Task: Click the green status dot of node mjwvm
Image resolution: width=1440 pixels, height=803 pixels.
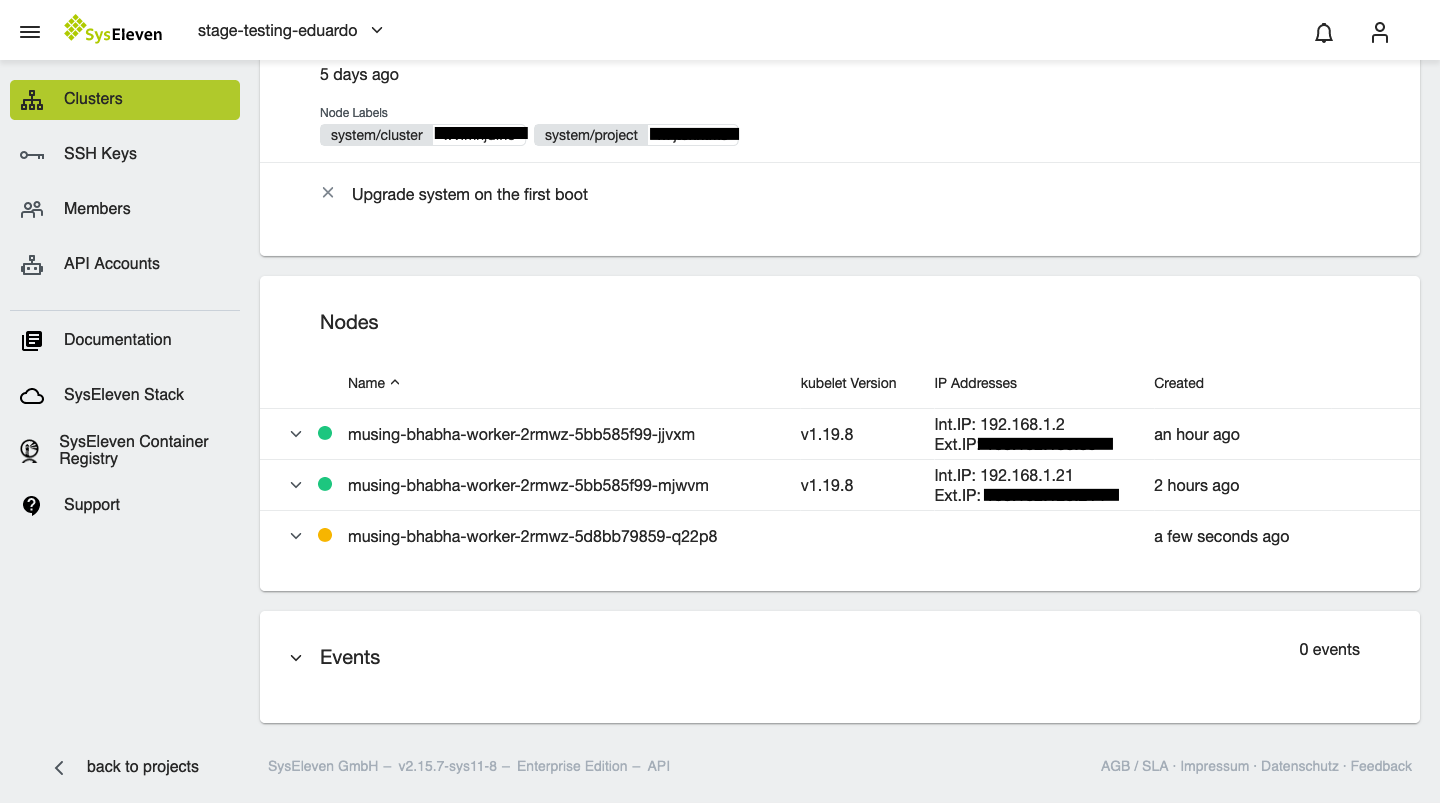Action: click(325, 485)
